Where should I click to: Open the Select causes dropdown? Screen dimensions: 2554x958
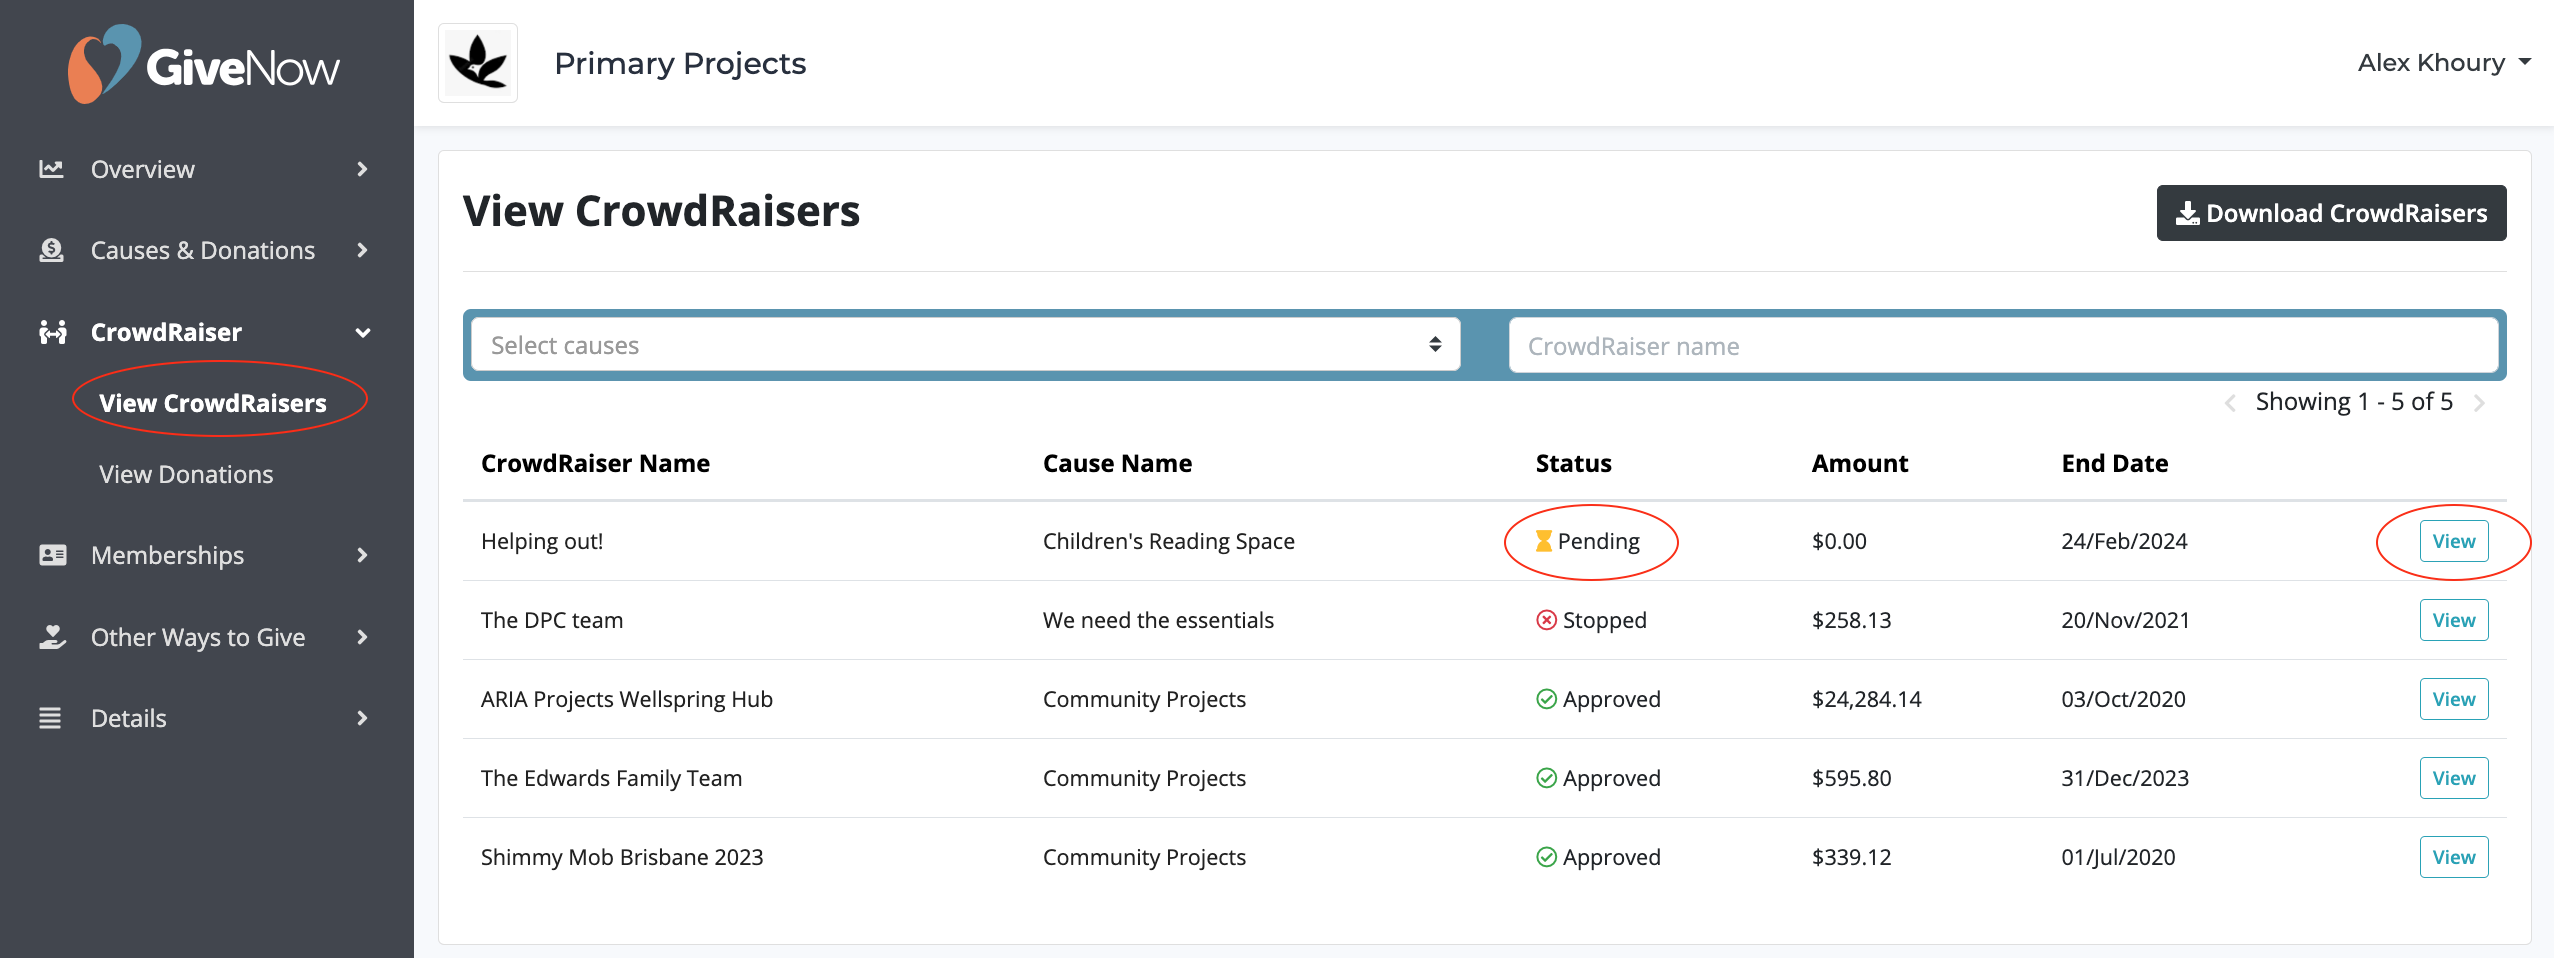pyautogui.click(x=966, y=345)
